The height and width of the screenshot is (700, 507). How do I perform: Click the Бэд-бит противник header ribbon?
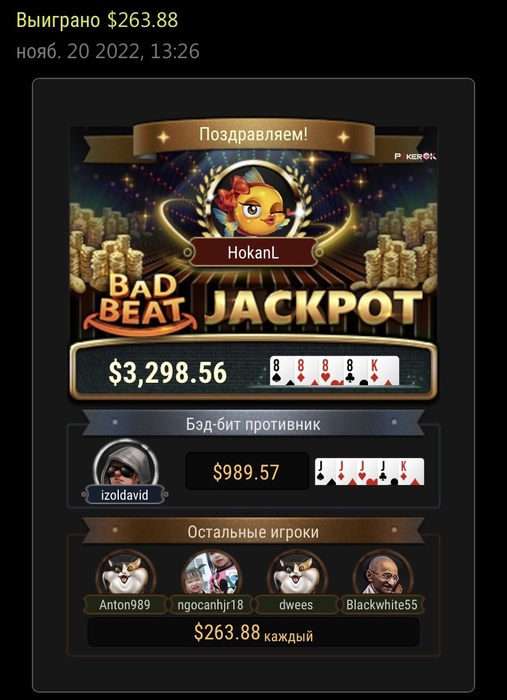click(x=253, y=424)
